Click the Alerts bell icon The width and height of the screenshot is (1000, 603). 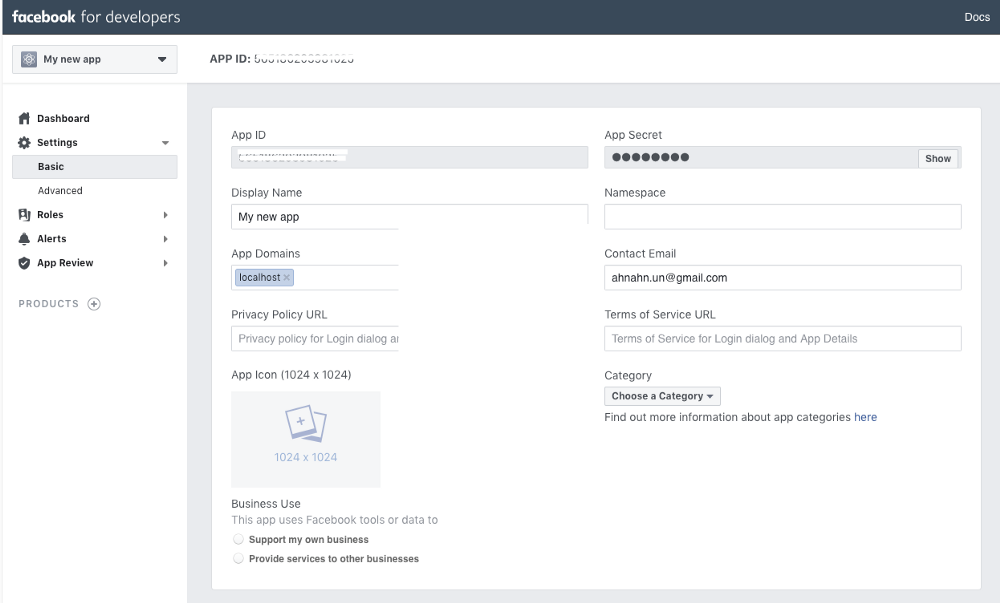click(24, 239)
